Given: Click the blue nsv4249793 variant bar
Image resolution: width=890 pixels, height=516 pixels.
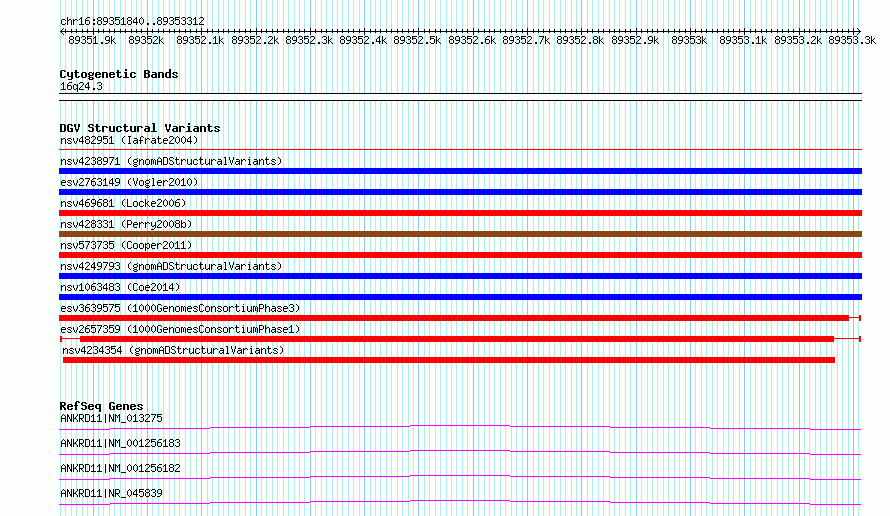Looking at the screenshot, I should pyautogui.click(x=460, y=276).
